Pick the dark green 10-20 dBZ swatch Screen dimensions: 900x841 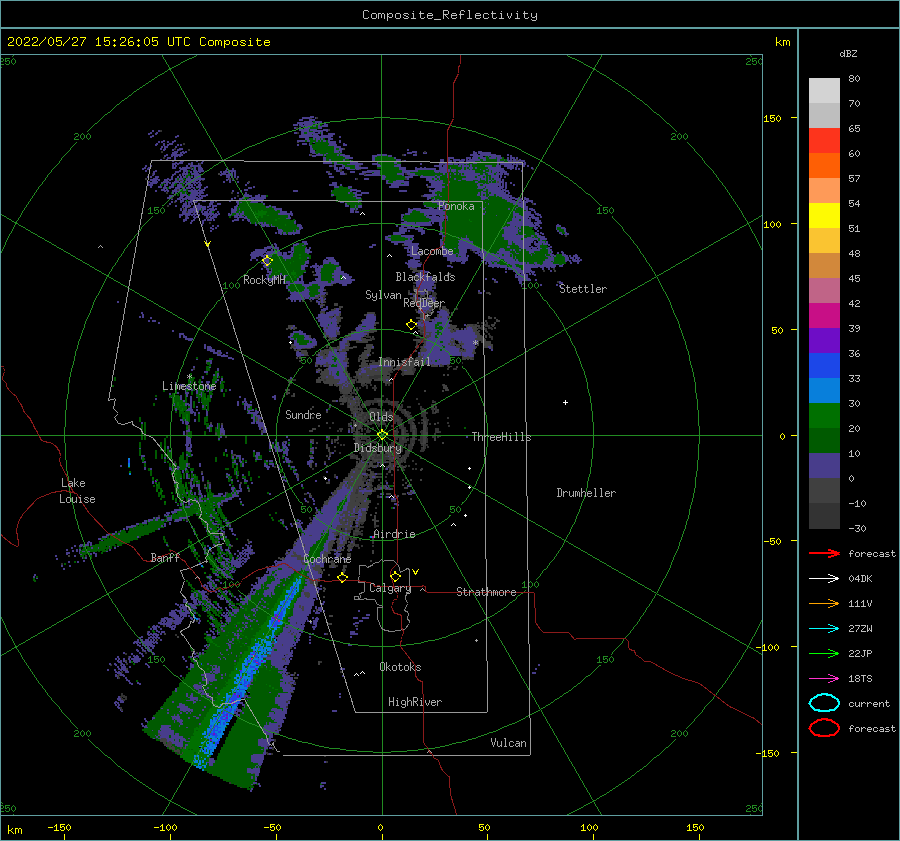click(824, 440)
